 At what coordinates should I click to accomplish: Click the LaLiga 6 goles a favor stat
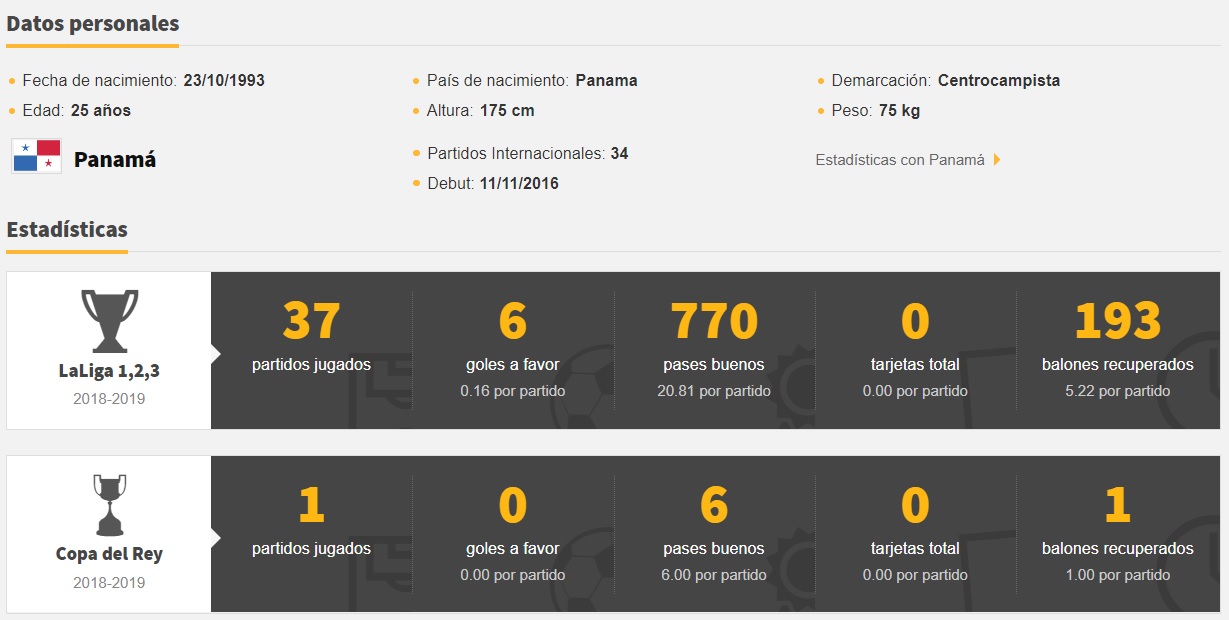pos(512,322)
